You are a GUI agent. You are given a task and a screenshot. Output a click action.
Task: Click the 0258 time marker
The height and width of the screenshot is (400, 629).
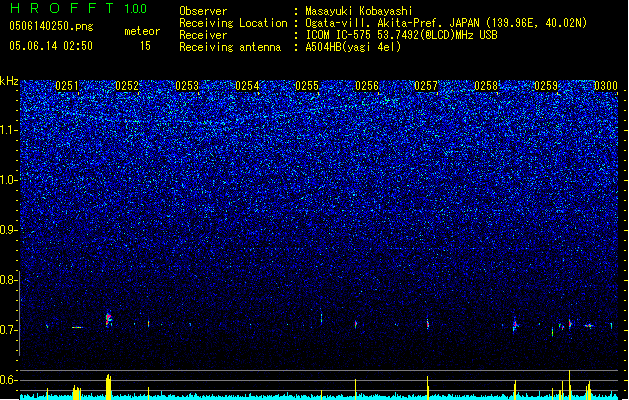[x=486, y=86]
